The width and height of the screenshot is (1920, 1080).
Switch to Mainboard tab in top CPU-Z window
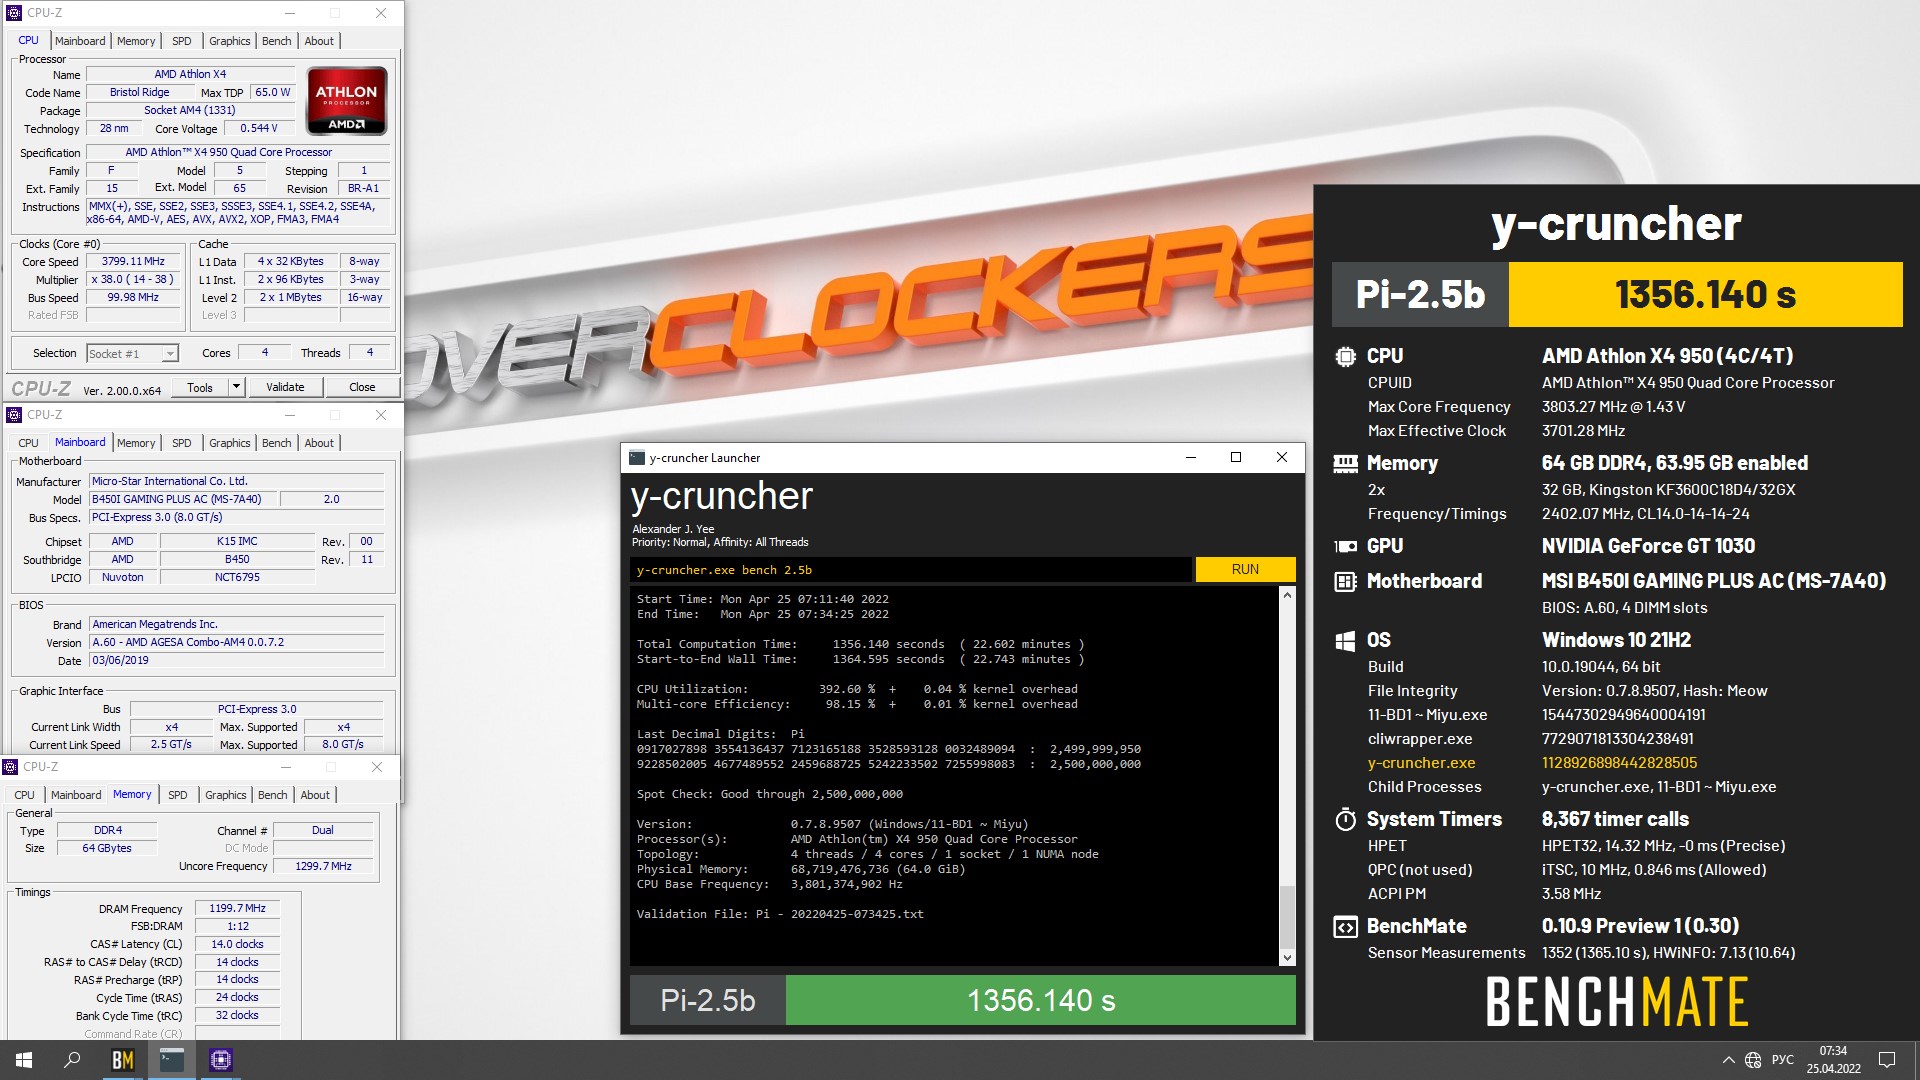click(x=80, y=41)
